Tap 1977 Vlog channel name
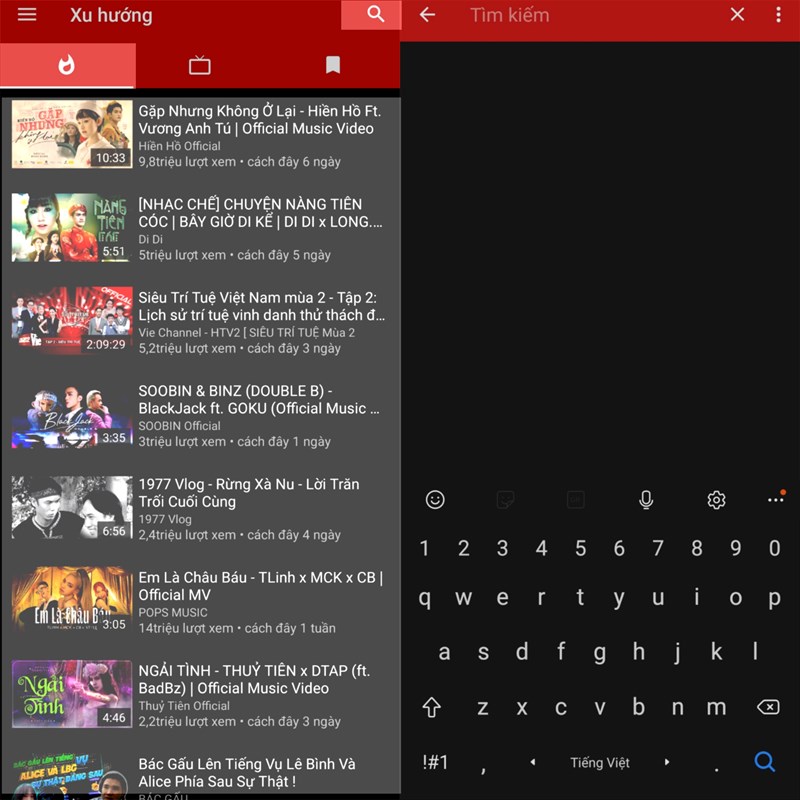 (165, 519)
